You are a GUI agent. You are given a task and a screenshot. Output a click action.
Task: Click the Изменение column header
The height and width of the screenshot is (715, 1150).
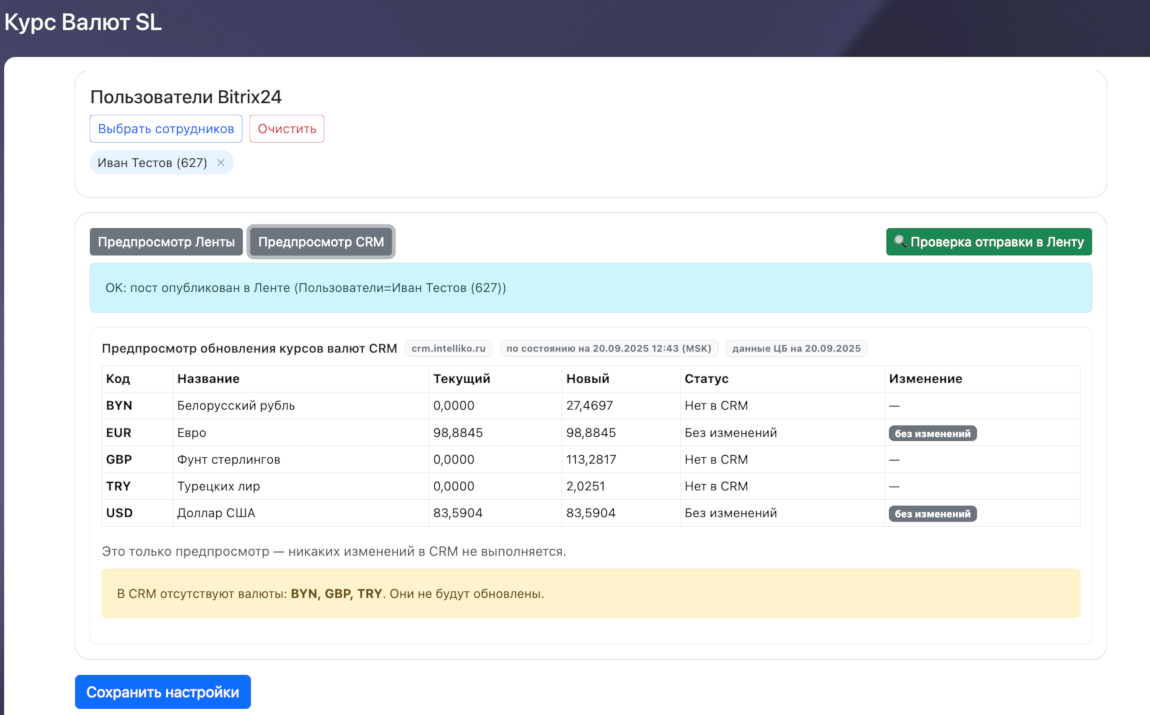click(925, 379)
